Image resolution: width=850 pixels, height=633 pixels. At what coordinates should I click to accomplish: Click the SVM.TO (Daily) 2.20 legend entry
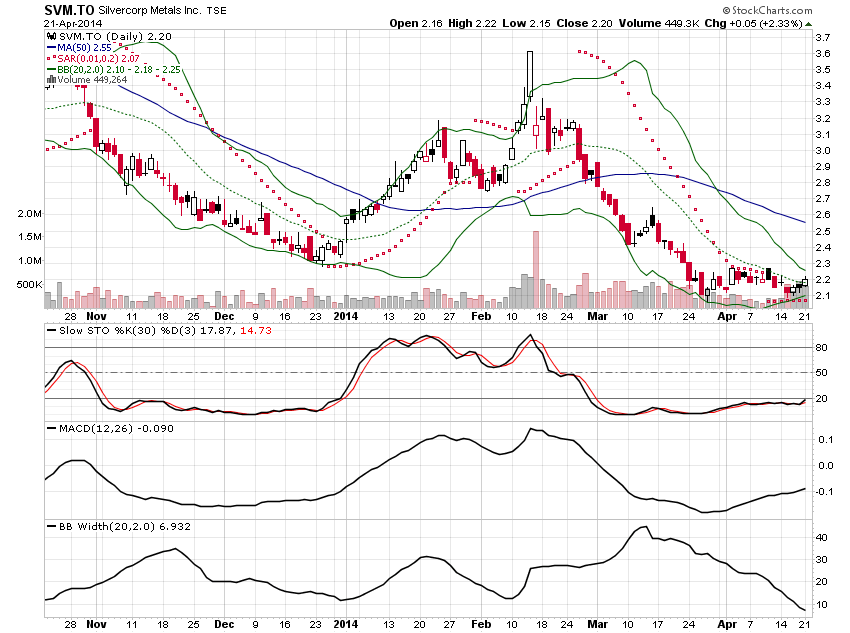pyautogui.click(x=115, y=36)
